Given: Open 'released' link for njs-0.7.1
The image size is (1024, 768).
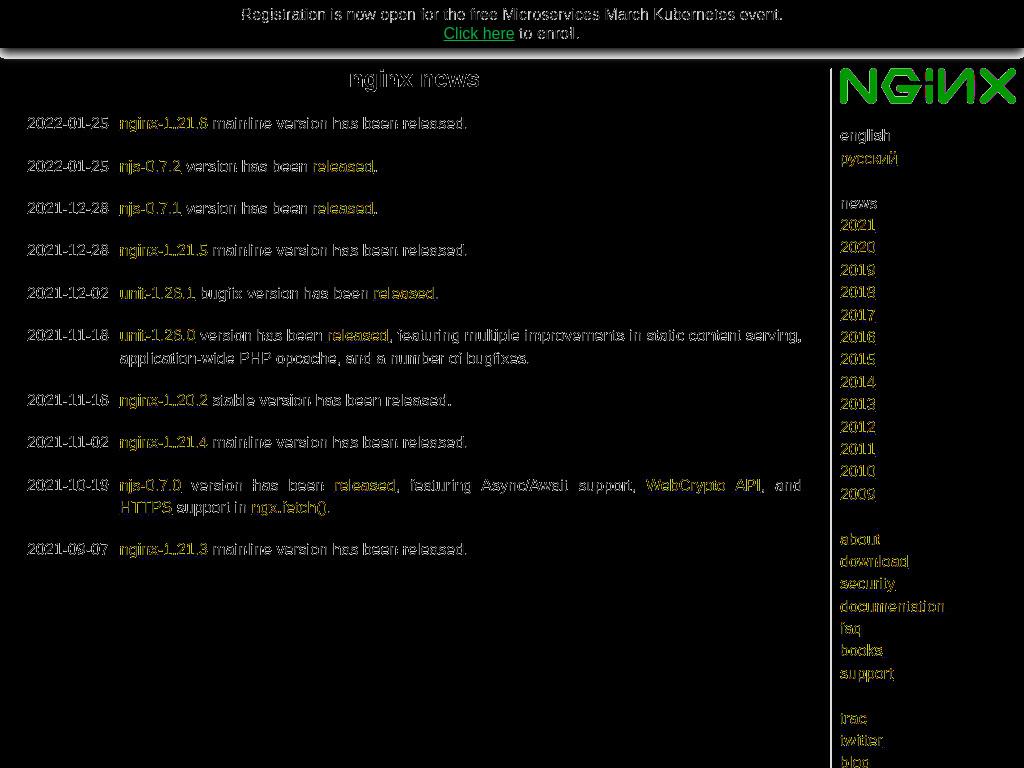Looking at the screenshot, I should coord(344,208).
